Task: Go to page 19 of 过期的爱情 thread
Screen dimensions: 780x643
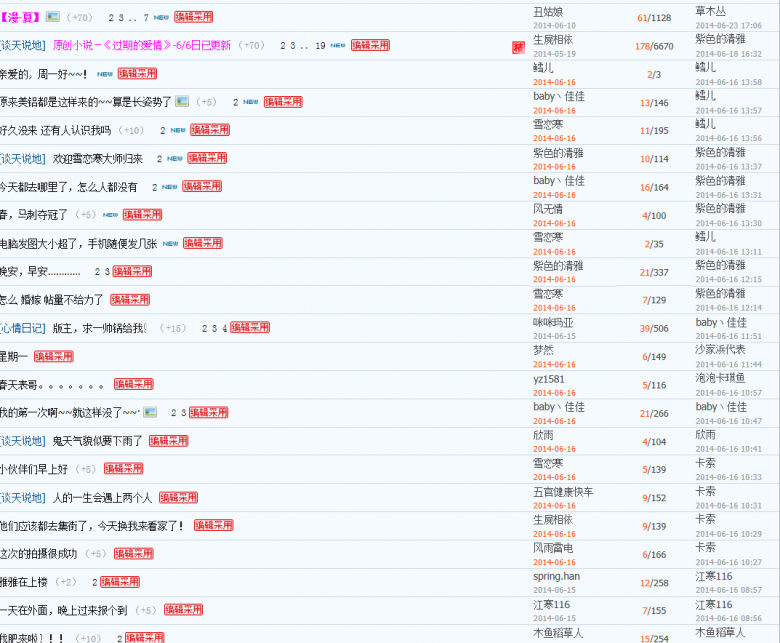Action: [x=319, y=45]
